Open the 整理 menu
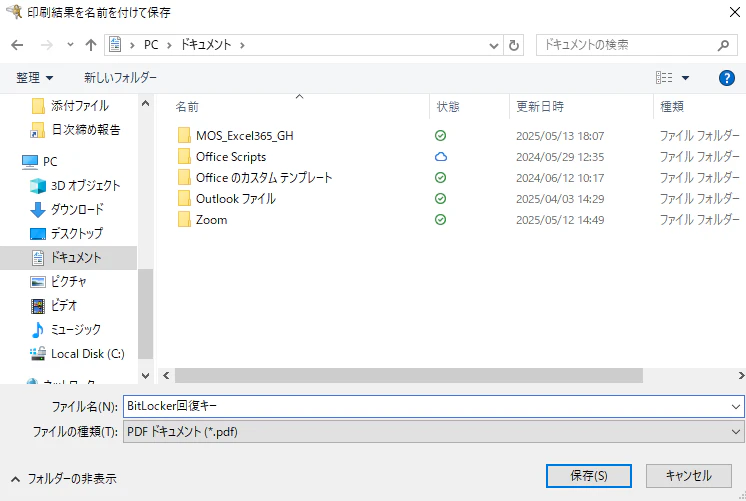Viewport: 746px width, 501px height. tap(34, 78)
